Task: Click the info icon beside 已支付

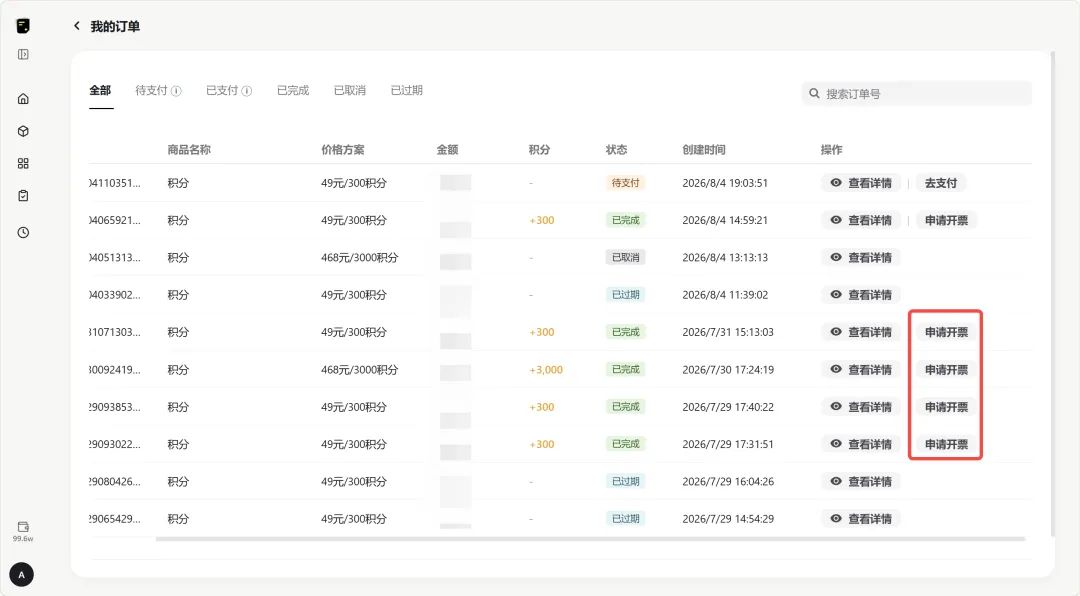Action: pos(247,91)
